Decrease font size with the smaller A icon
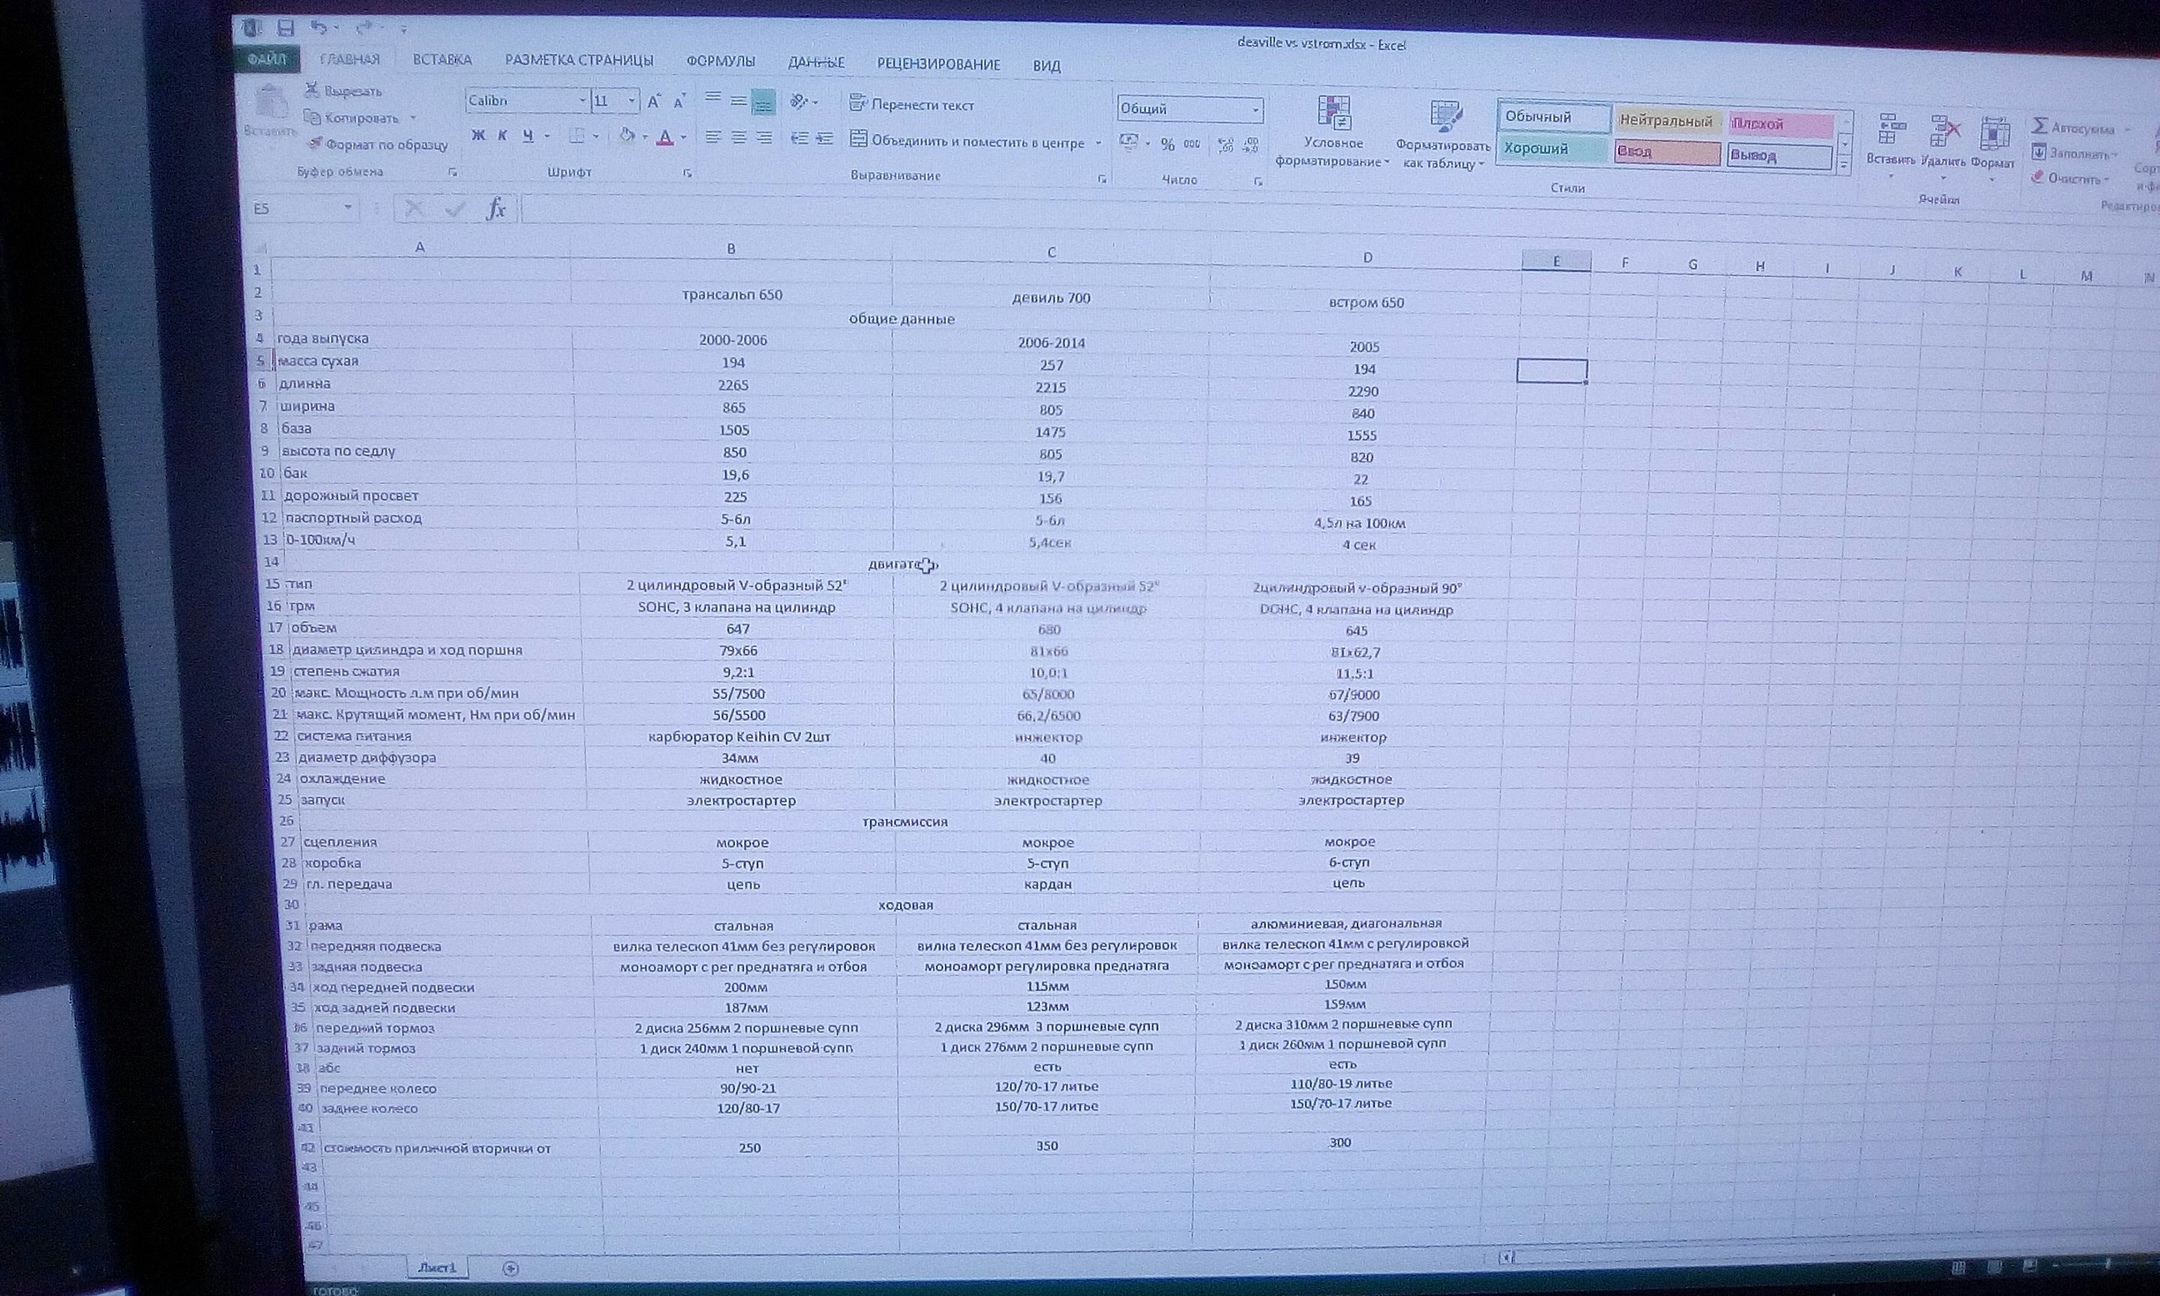The image size is (2160, 1296). pyautogui.click(x=679, y=102)
